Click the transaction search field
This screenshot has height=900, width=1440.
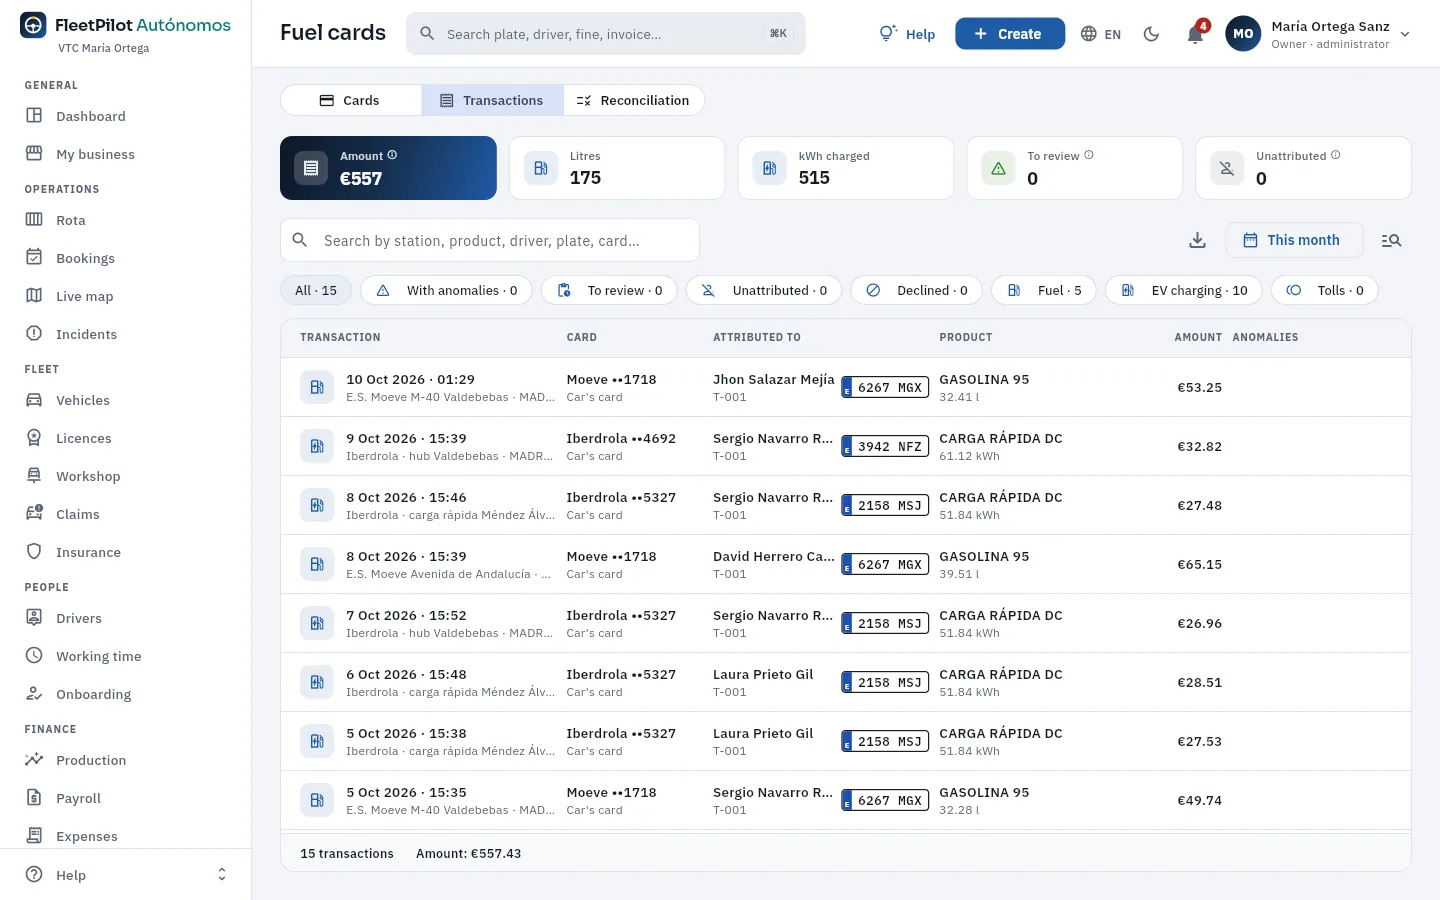point(490,240)
